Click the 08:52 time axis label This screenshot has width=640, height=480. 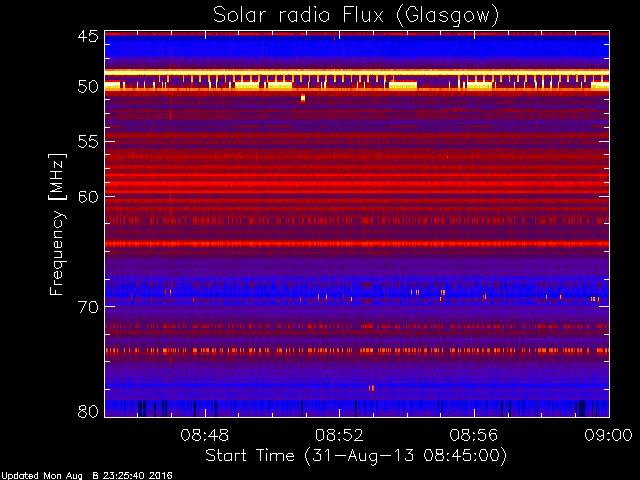pyautogui.click(x=339, y=435)
